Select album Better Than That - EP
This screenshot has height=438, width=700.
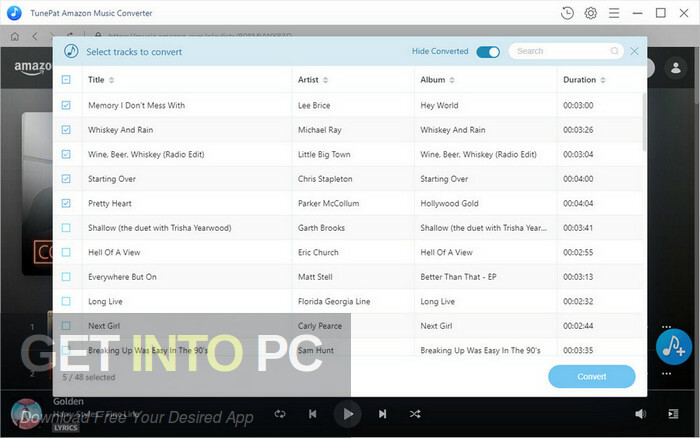(458, 277)
